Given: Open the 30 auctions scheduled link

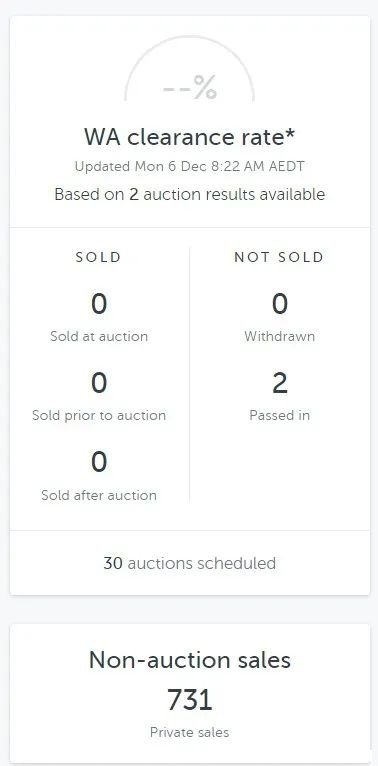Looking at the screenshot, I should 189,563.
